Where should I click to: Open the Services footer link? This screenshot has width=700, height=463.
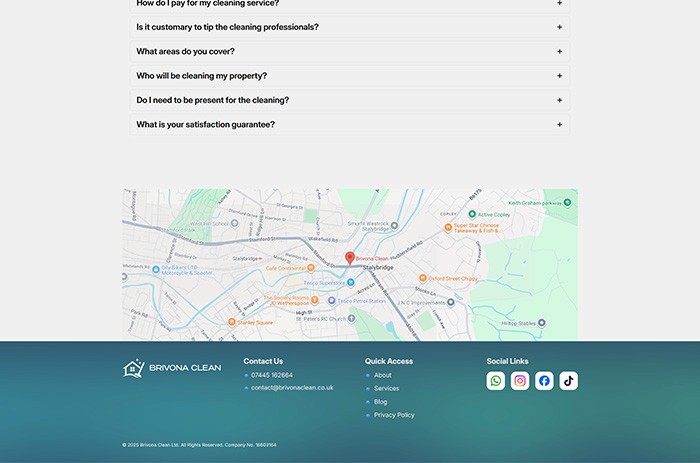[x=387, y=388]
